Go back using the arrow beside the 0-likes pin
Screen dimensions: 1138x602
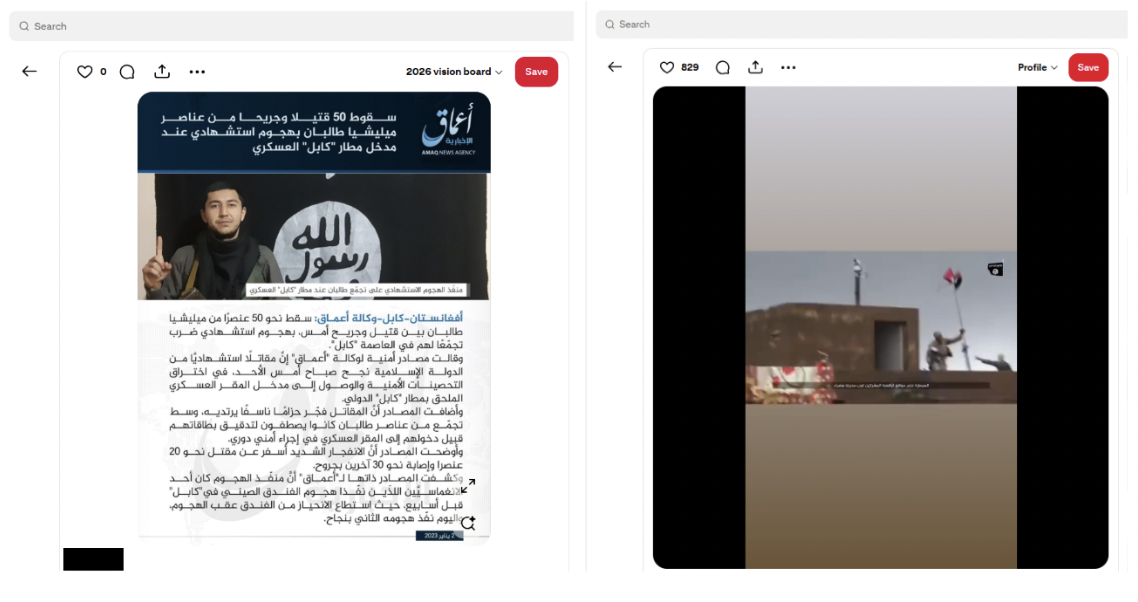[x=29, y=72]
